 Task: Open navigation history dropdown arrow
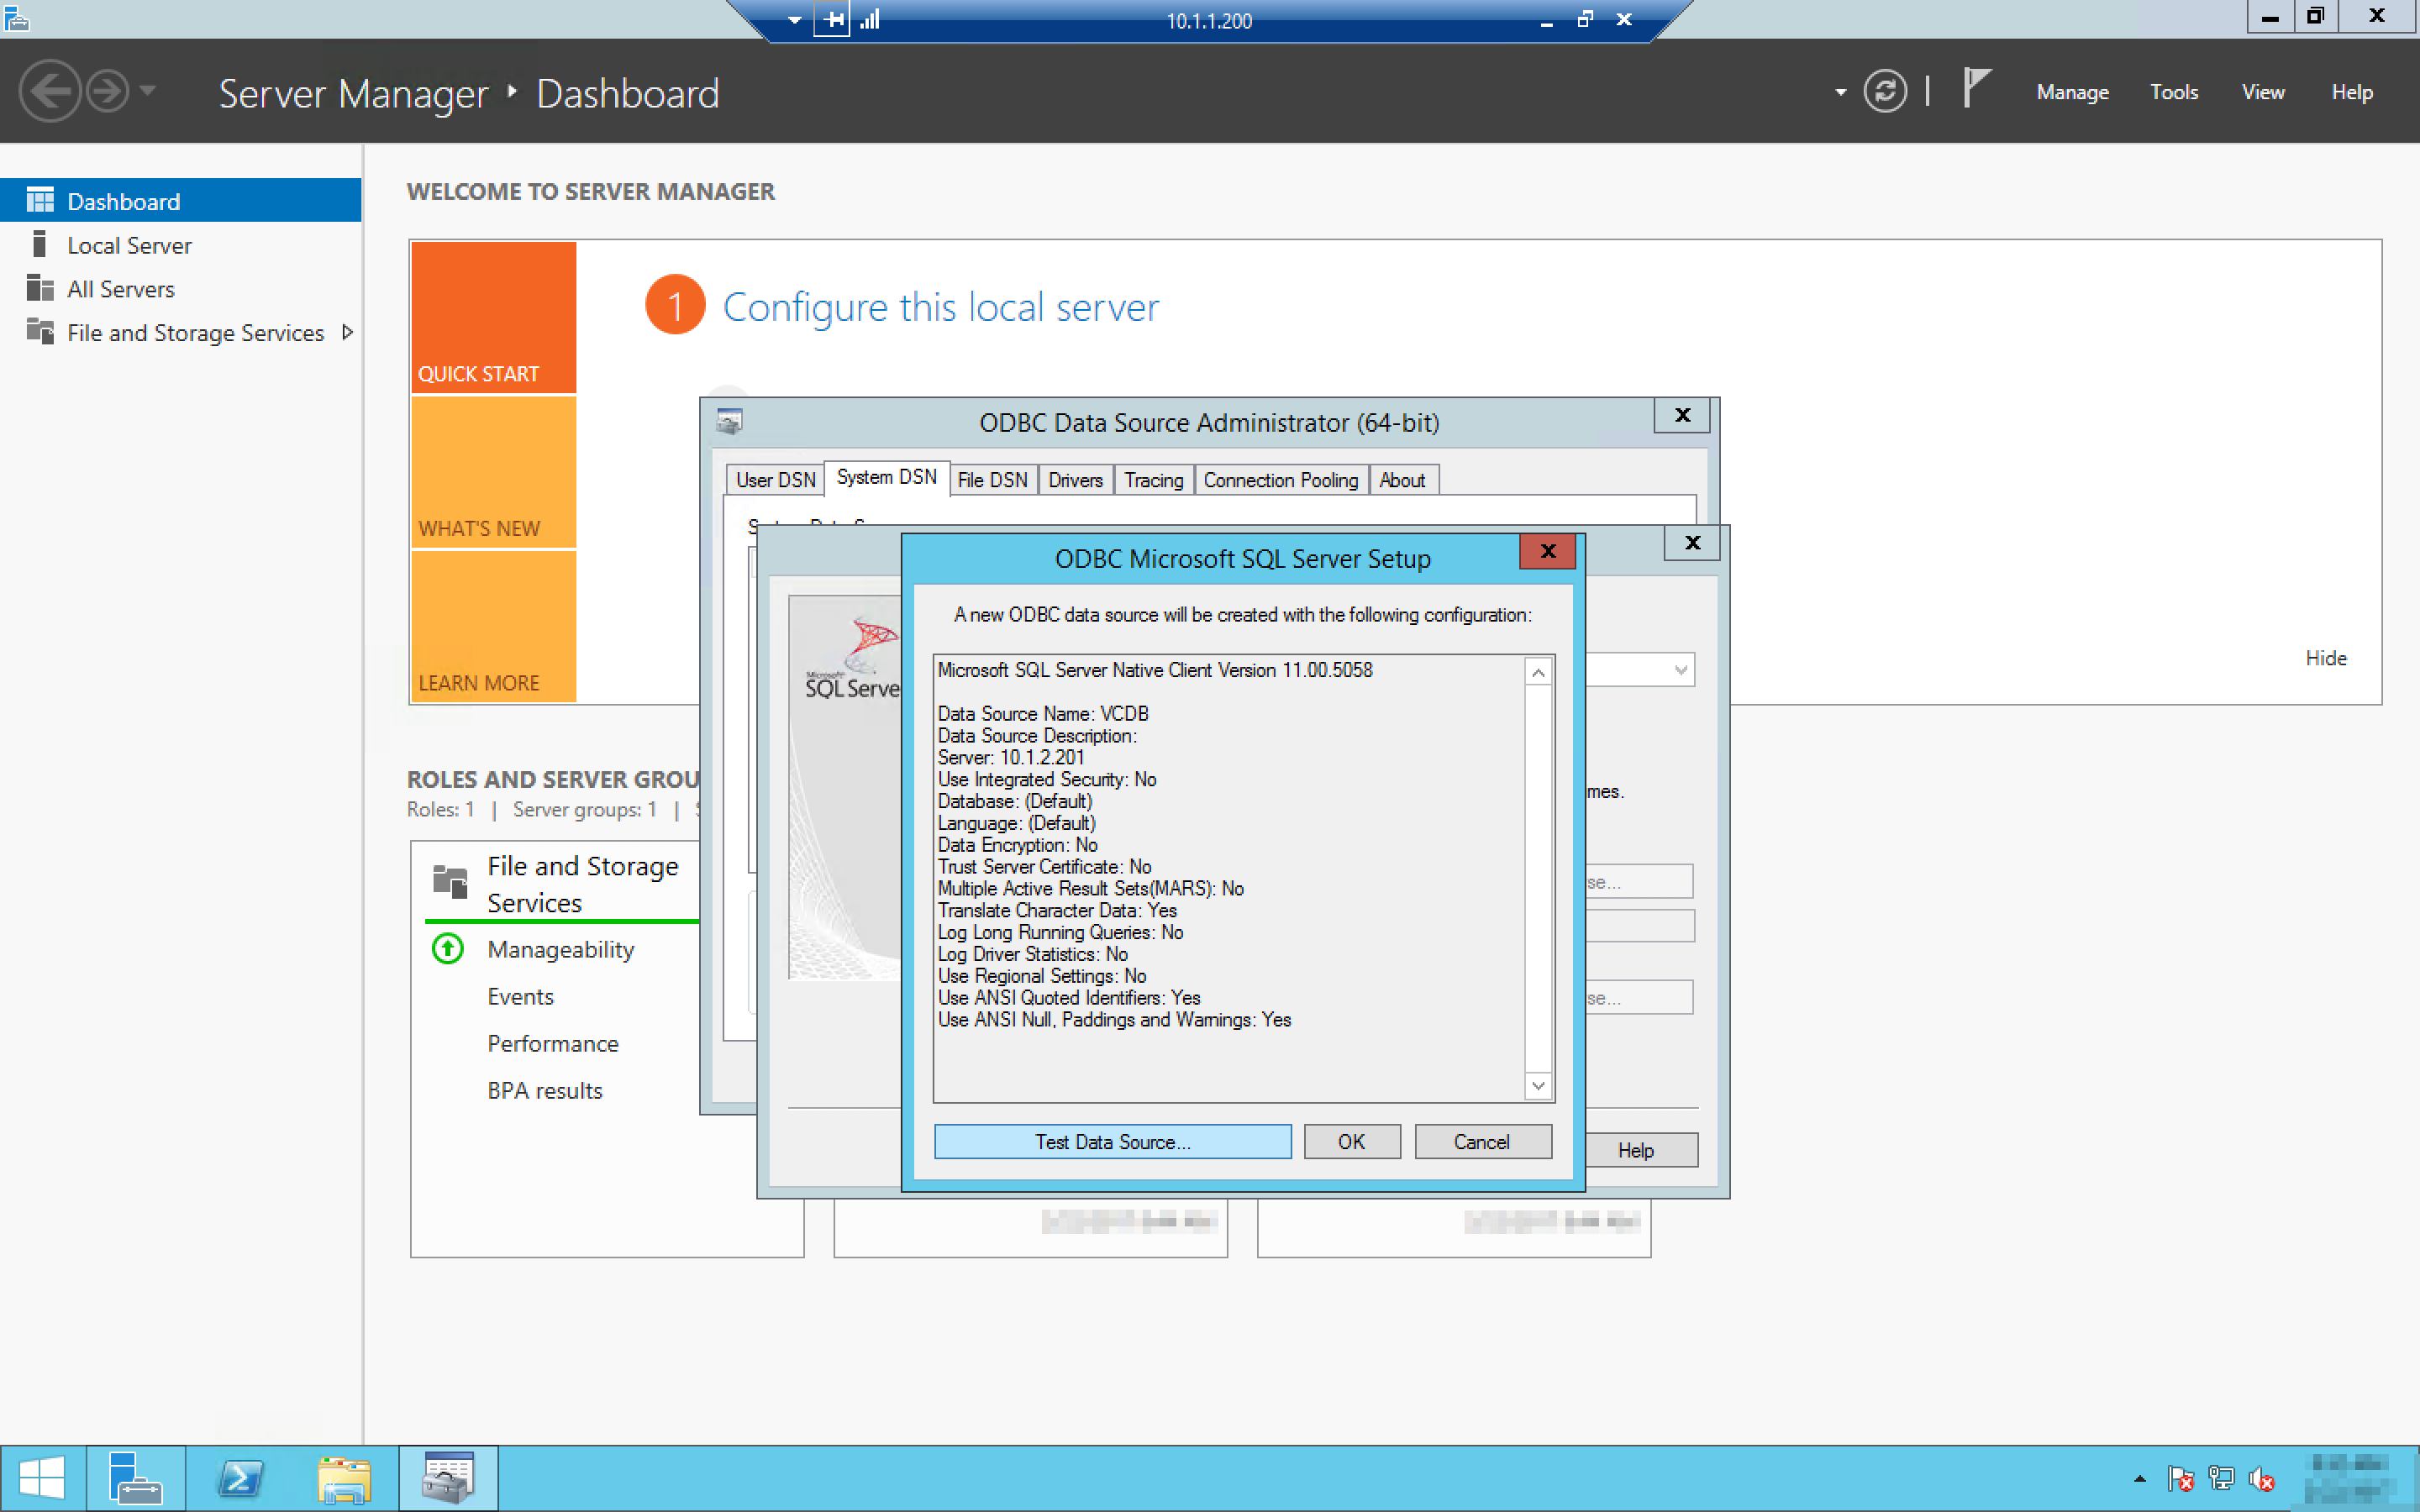(148, 91)
